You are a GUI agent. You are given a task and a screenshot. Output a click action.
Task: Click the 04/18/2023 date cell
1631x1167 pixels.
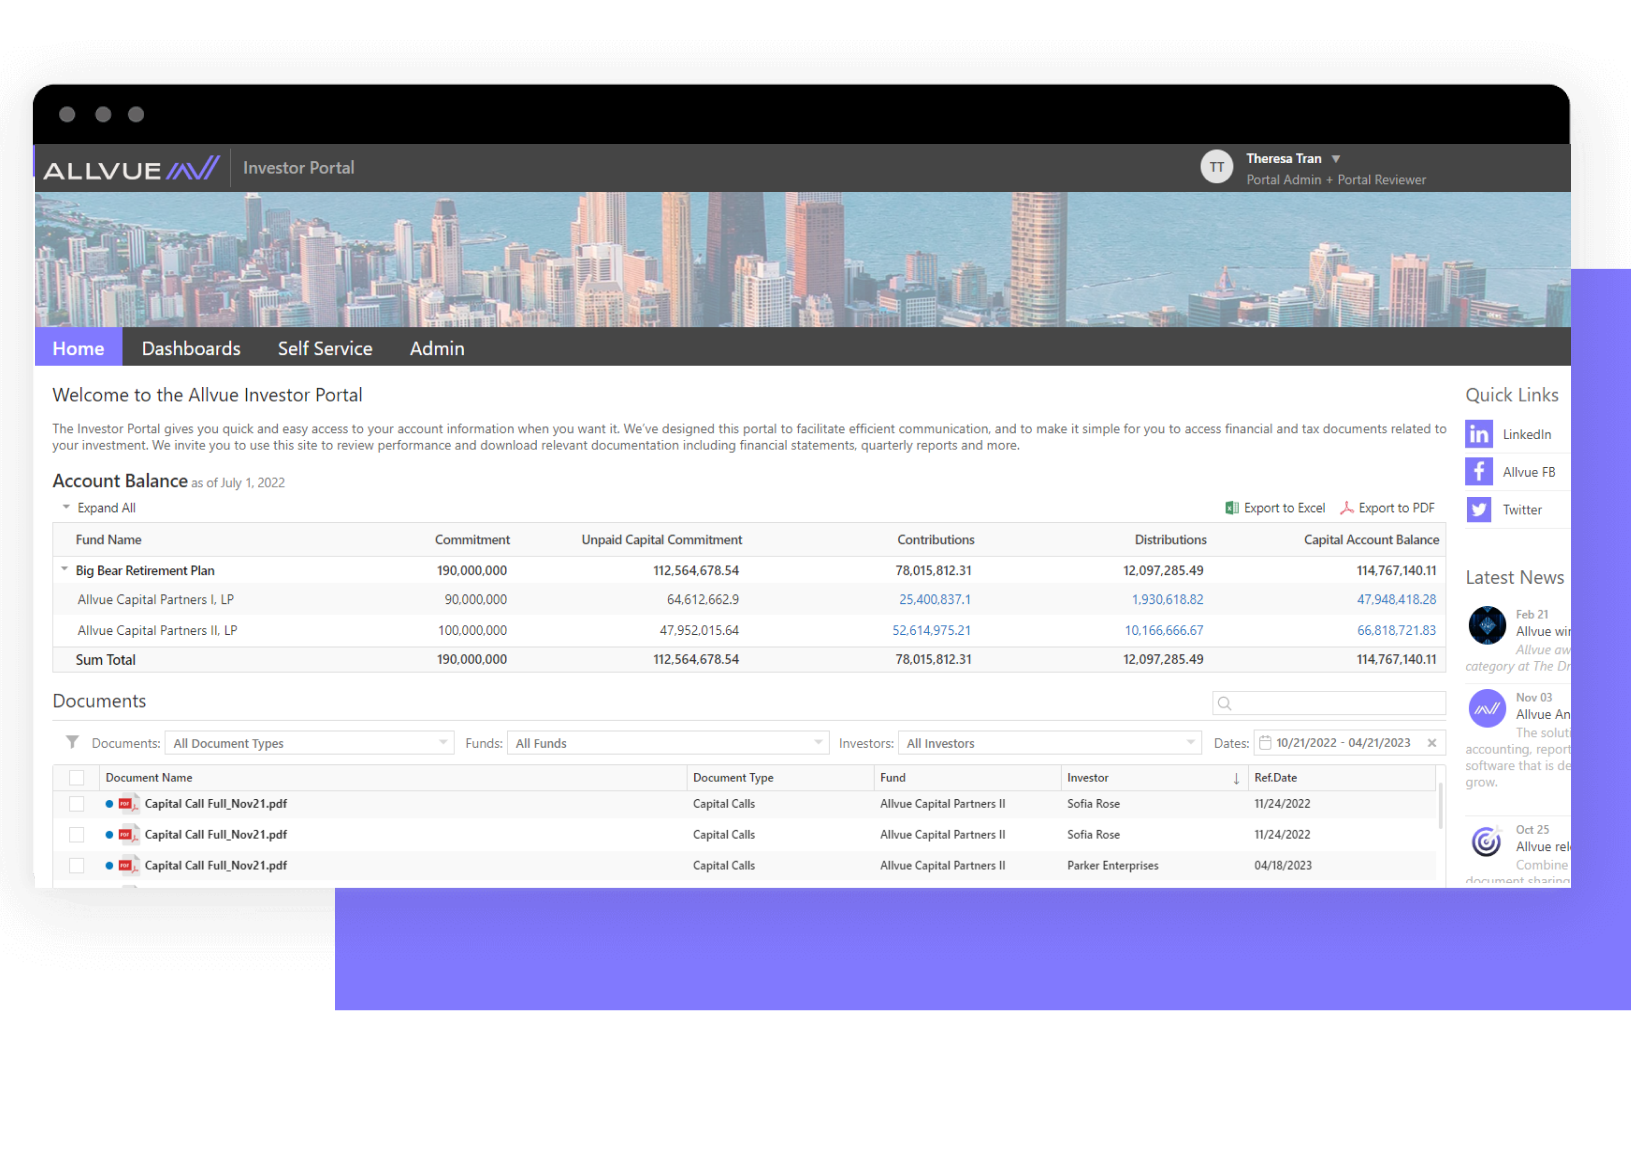(x=1283, y=866)
